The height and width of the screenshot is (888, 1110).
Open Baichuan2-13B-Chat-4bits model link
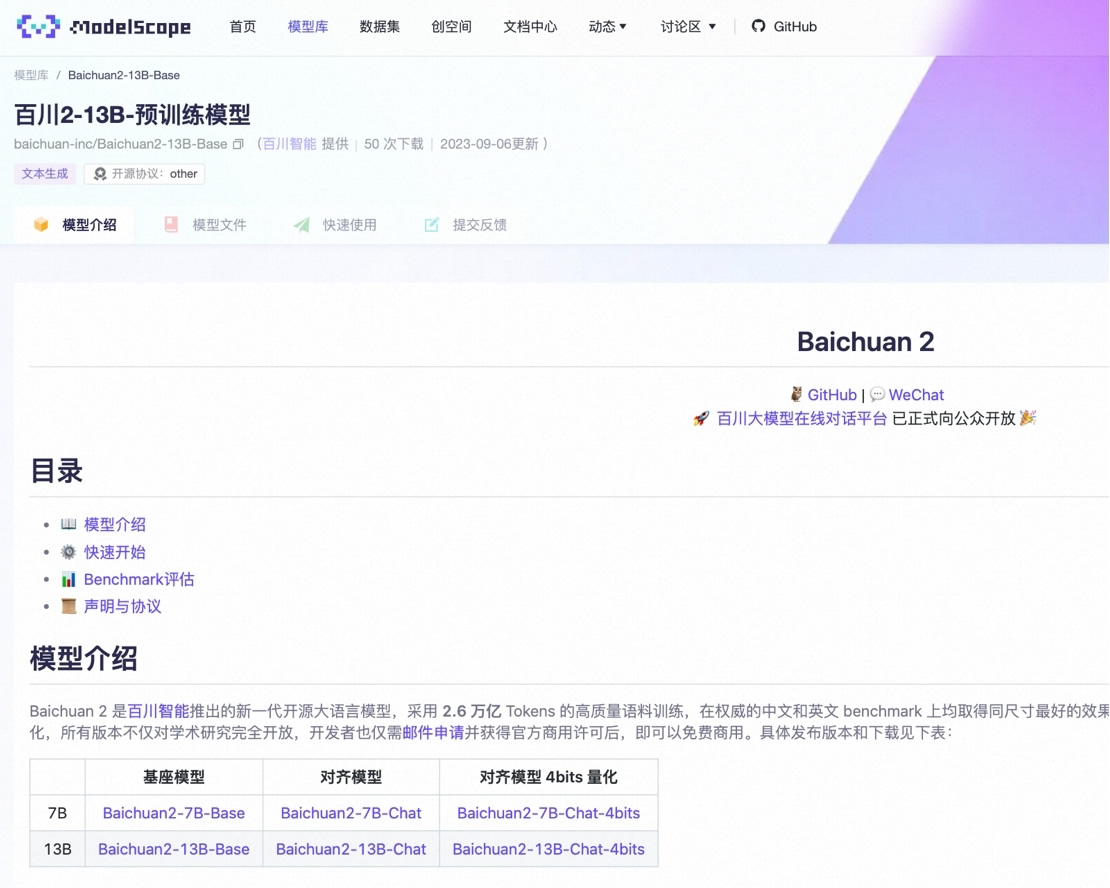[x=549, y=849]
